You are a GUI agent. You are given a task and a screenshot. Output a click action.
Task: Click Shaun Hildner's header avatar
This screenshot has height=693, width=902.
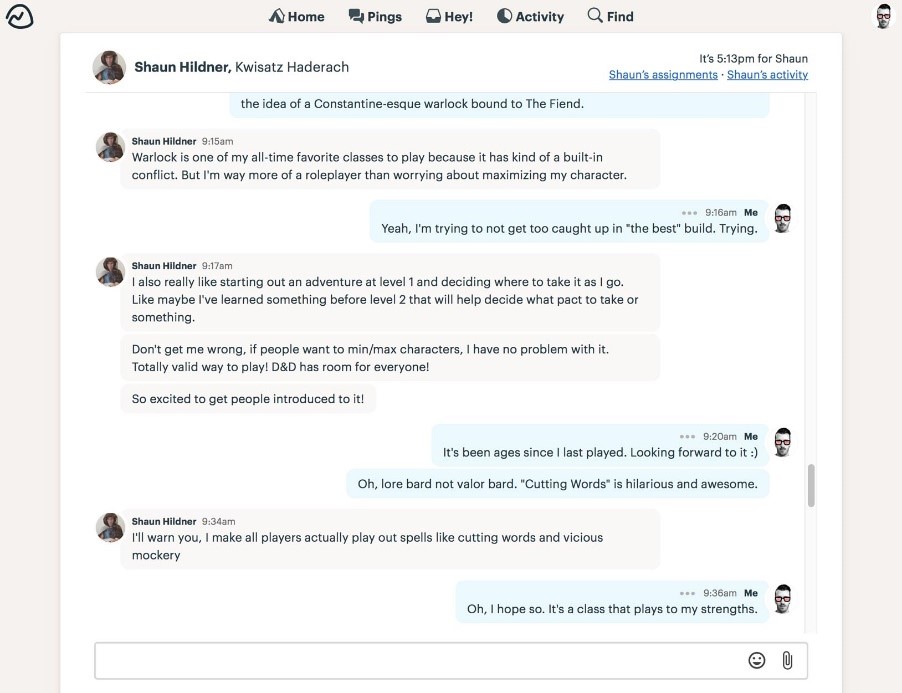(109, 67)
